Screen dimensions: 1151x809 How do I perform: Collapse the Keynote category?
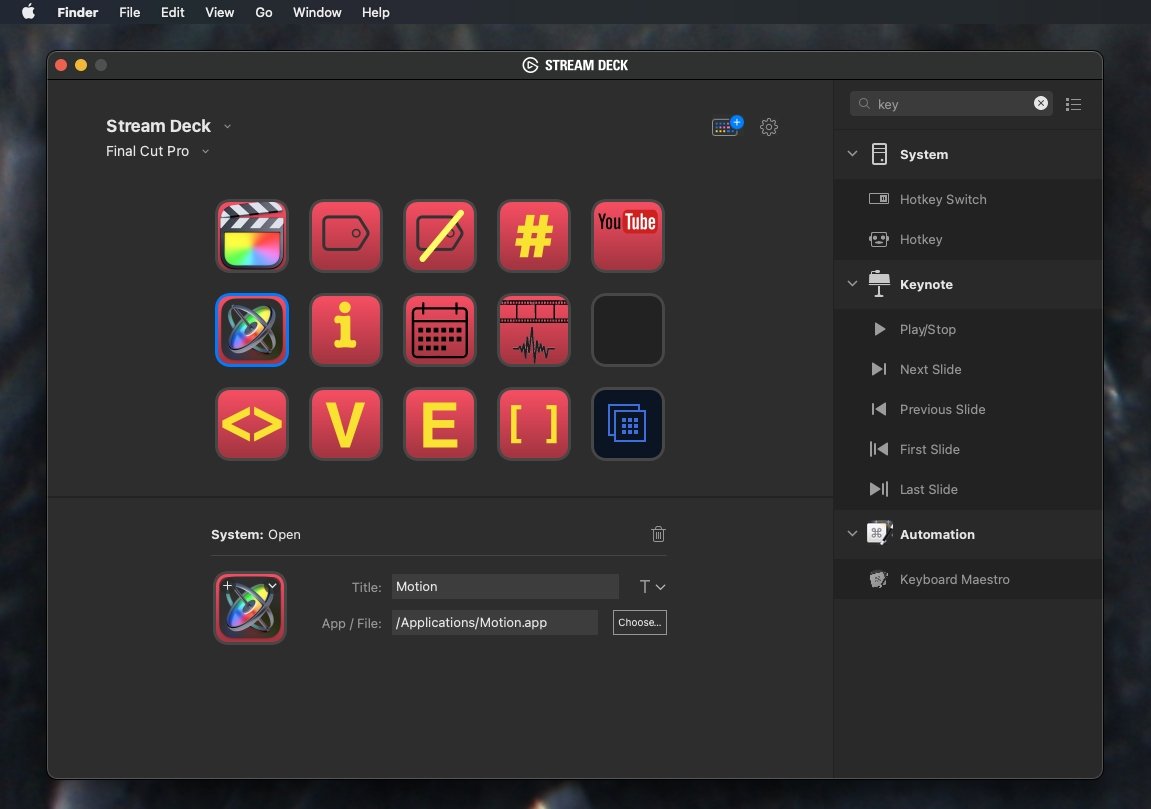point(852,283)
